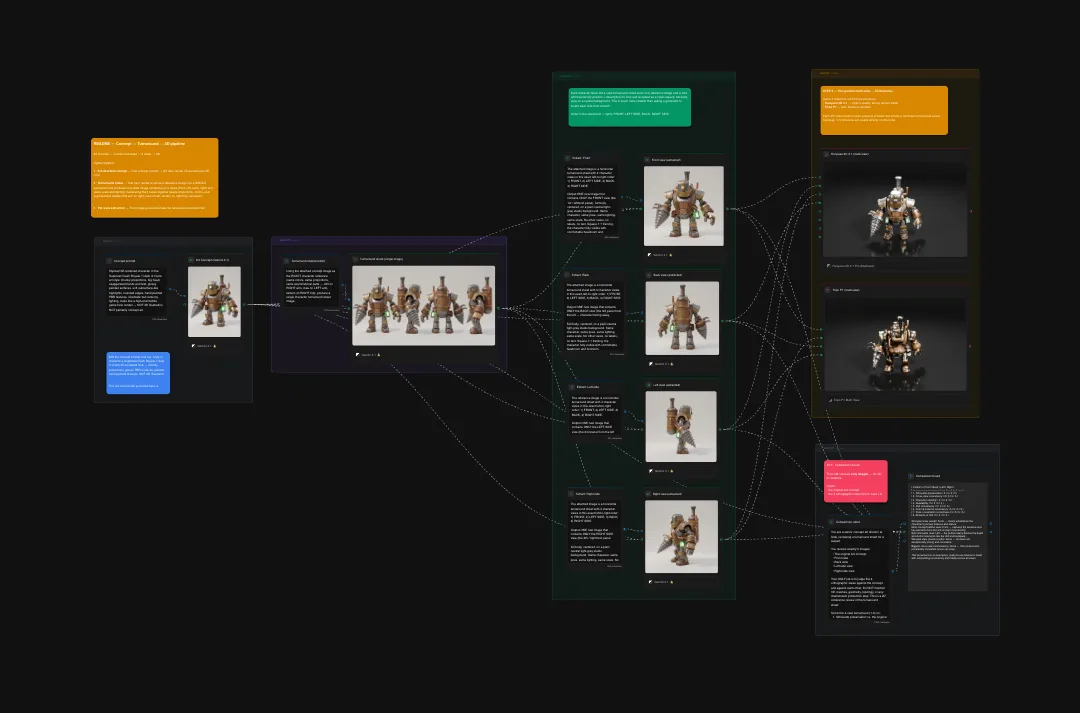Click model icon under the Right view image
Viewport: 1080px width, 713px height.
tap(650, 582)
